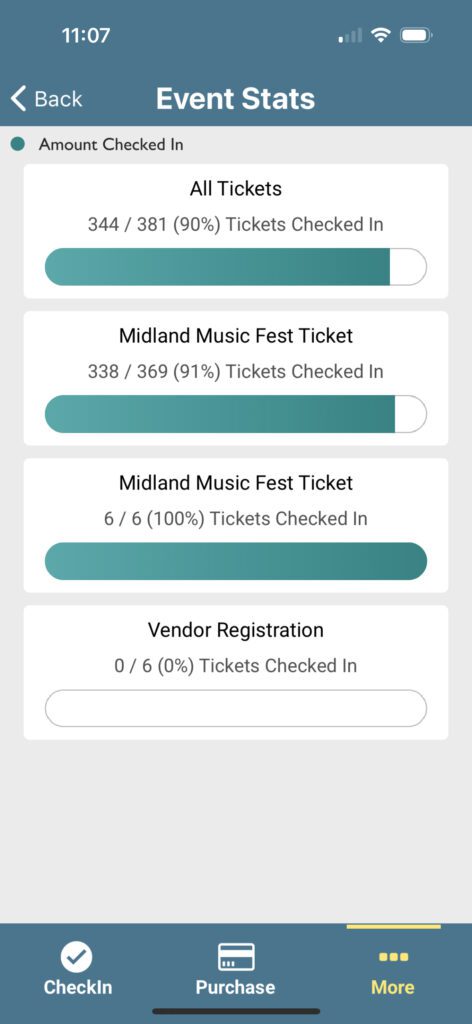Click the 338 / 369 Tickets Checked In text
472x1024 pixels.
pyautogui.click(x=236, y=372)
